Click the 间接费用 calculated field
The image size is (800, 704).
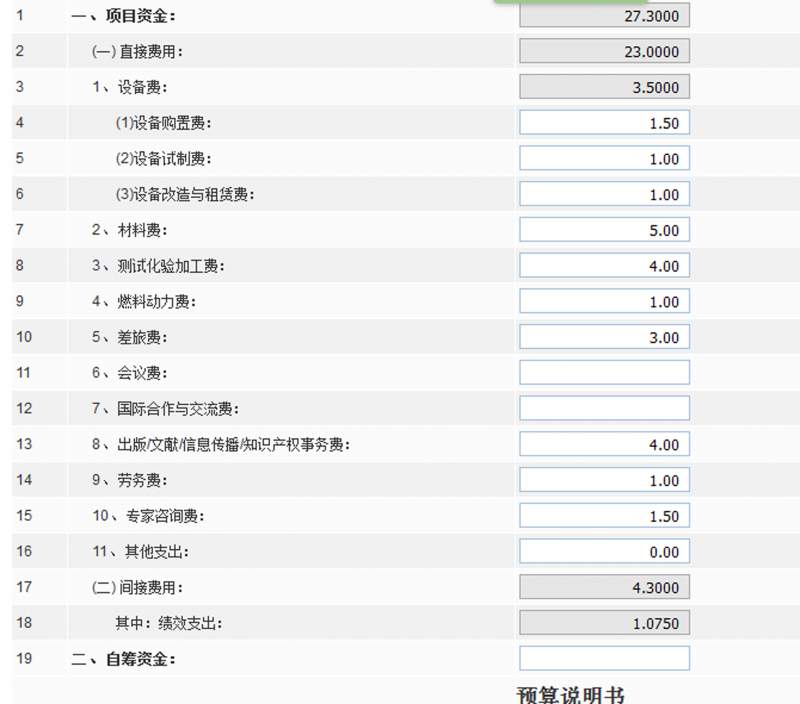pyautogui.click(x=605, y=587)
